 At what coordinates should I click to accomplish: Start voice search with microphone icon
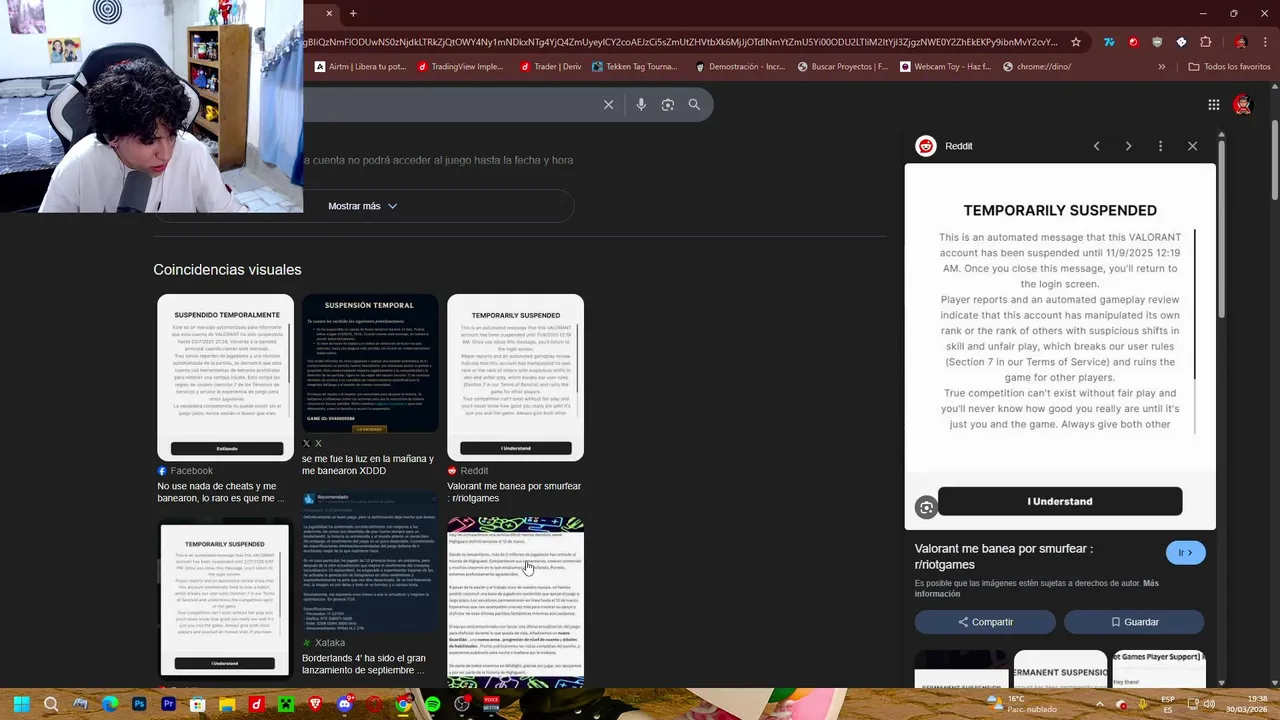pyautogui.click(x=641, y=104)
